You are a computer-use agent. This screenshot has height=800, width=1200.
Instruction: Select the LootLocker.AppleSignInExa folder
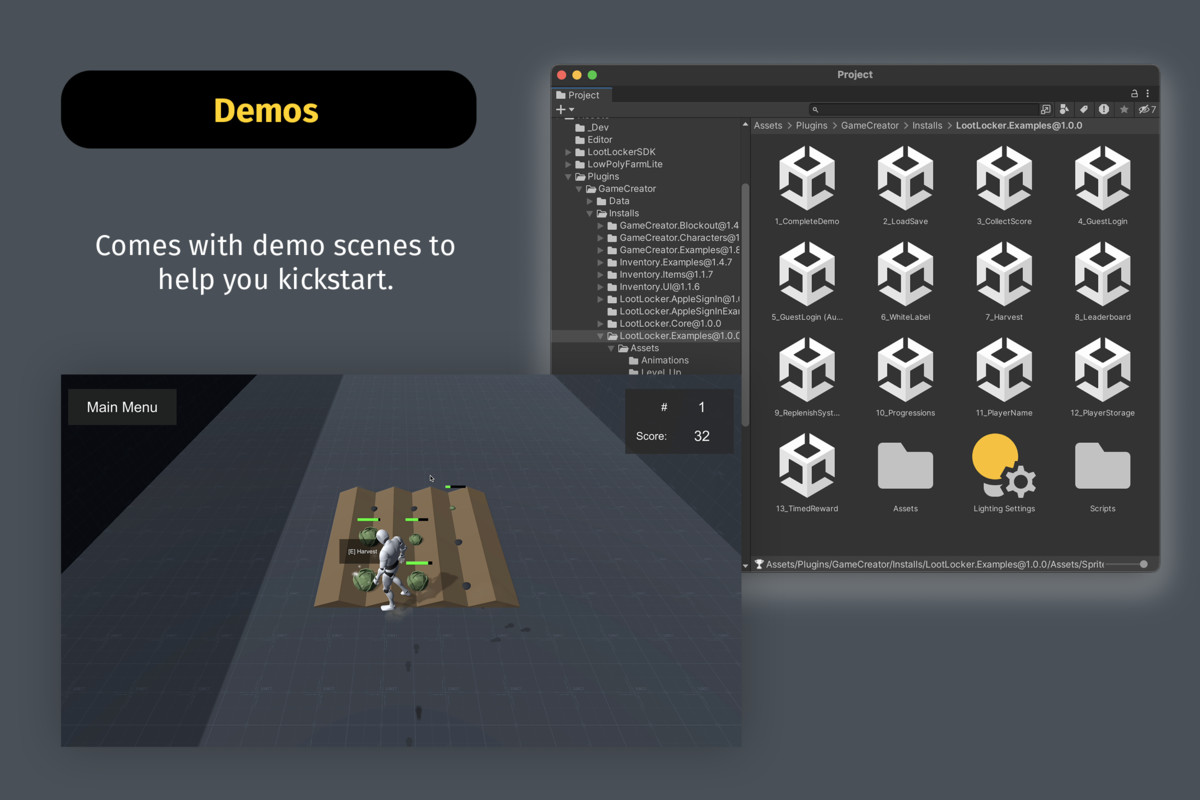click(x=673, y=311)
